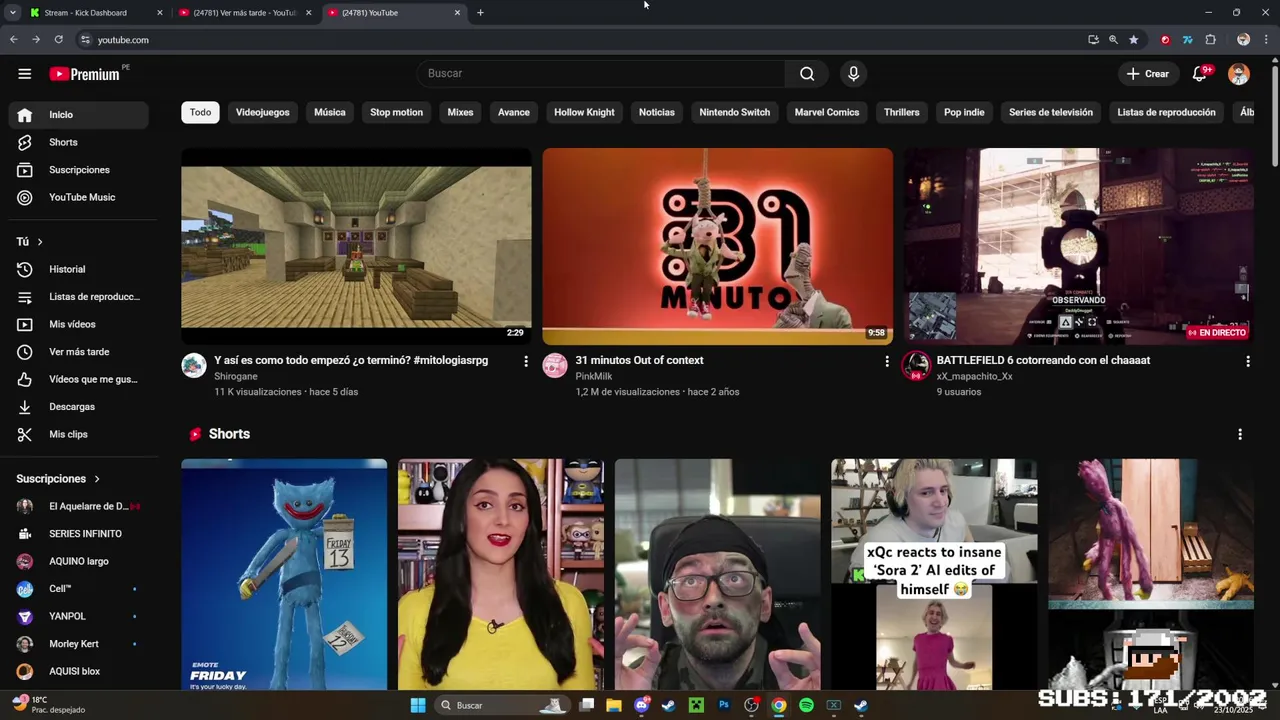Open Spotify from the taskbar
The height and width of the screenshot is (720, 1280).
806,705
